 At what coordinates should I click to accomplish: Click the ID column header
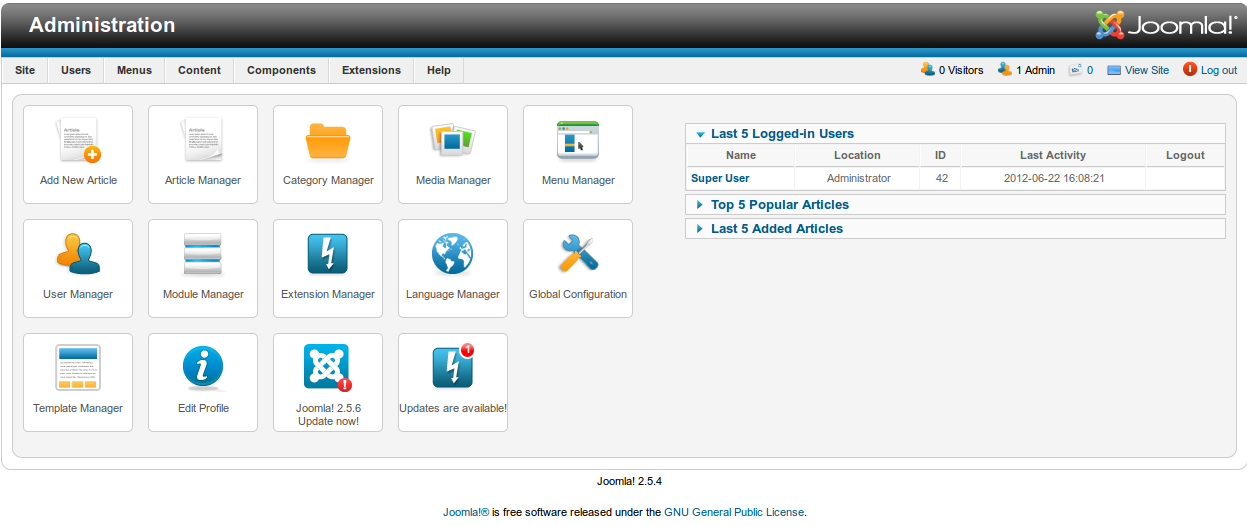(x=941, y=155)
